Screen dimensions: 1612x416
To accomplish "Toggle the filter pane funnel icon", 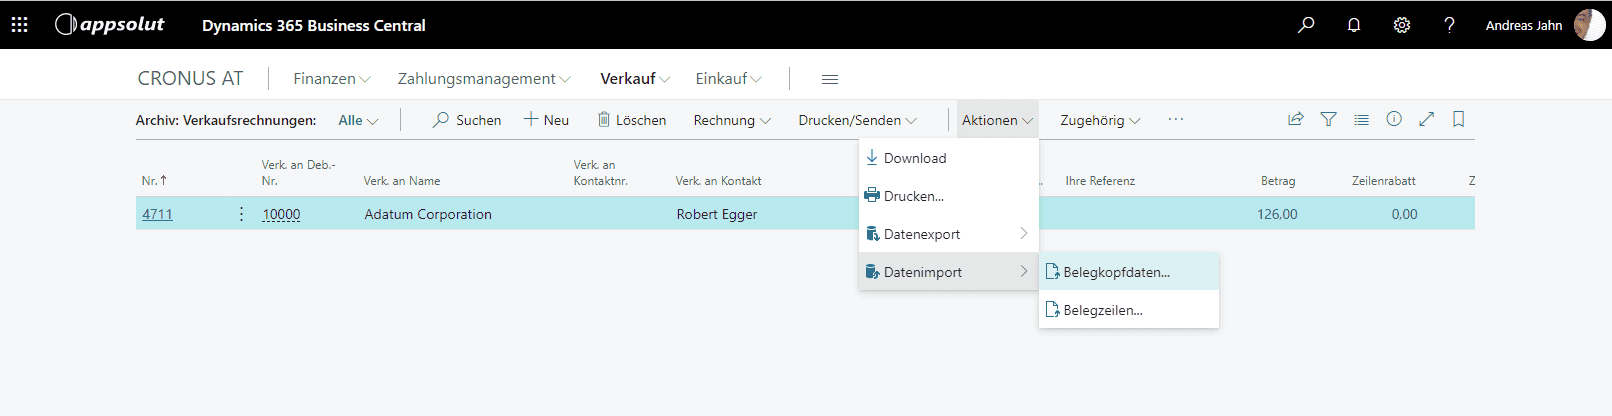I will coord(1328,119).
